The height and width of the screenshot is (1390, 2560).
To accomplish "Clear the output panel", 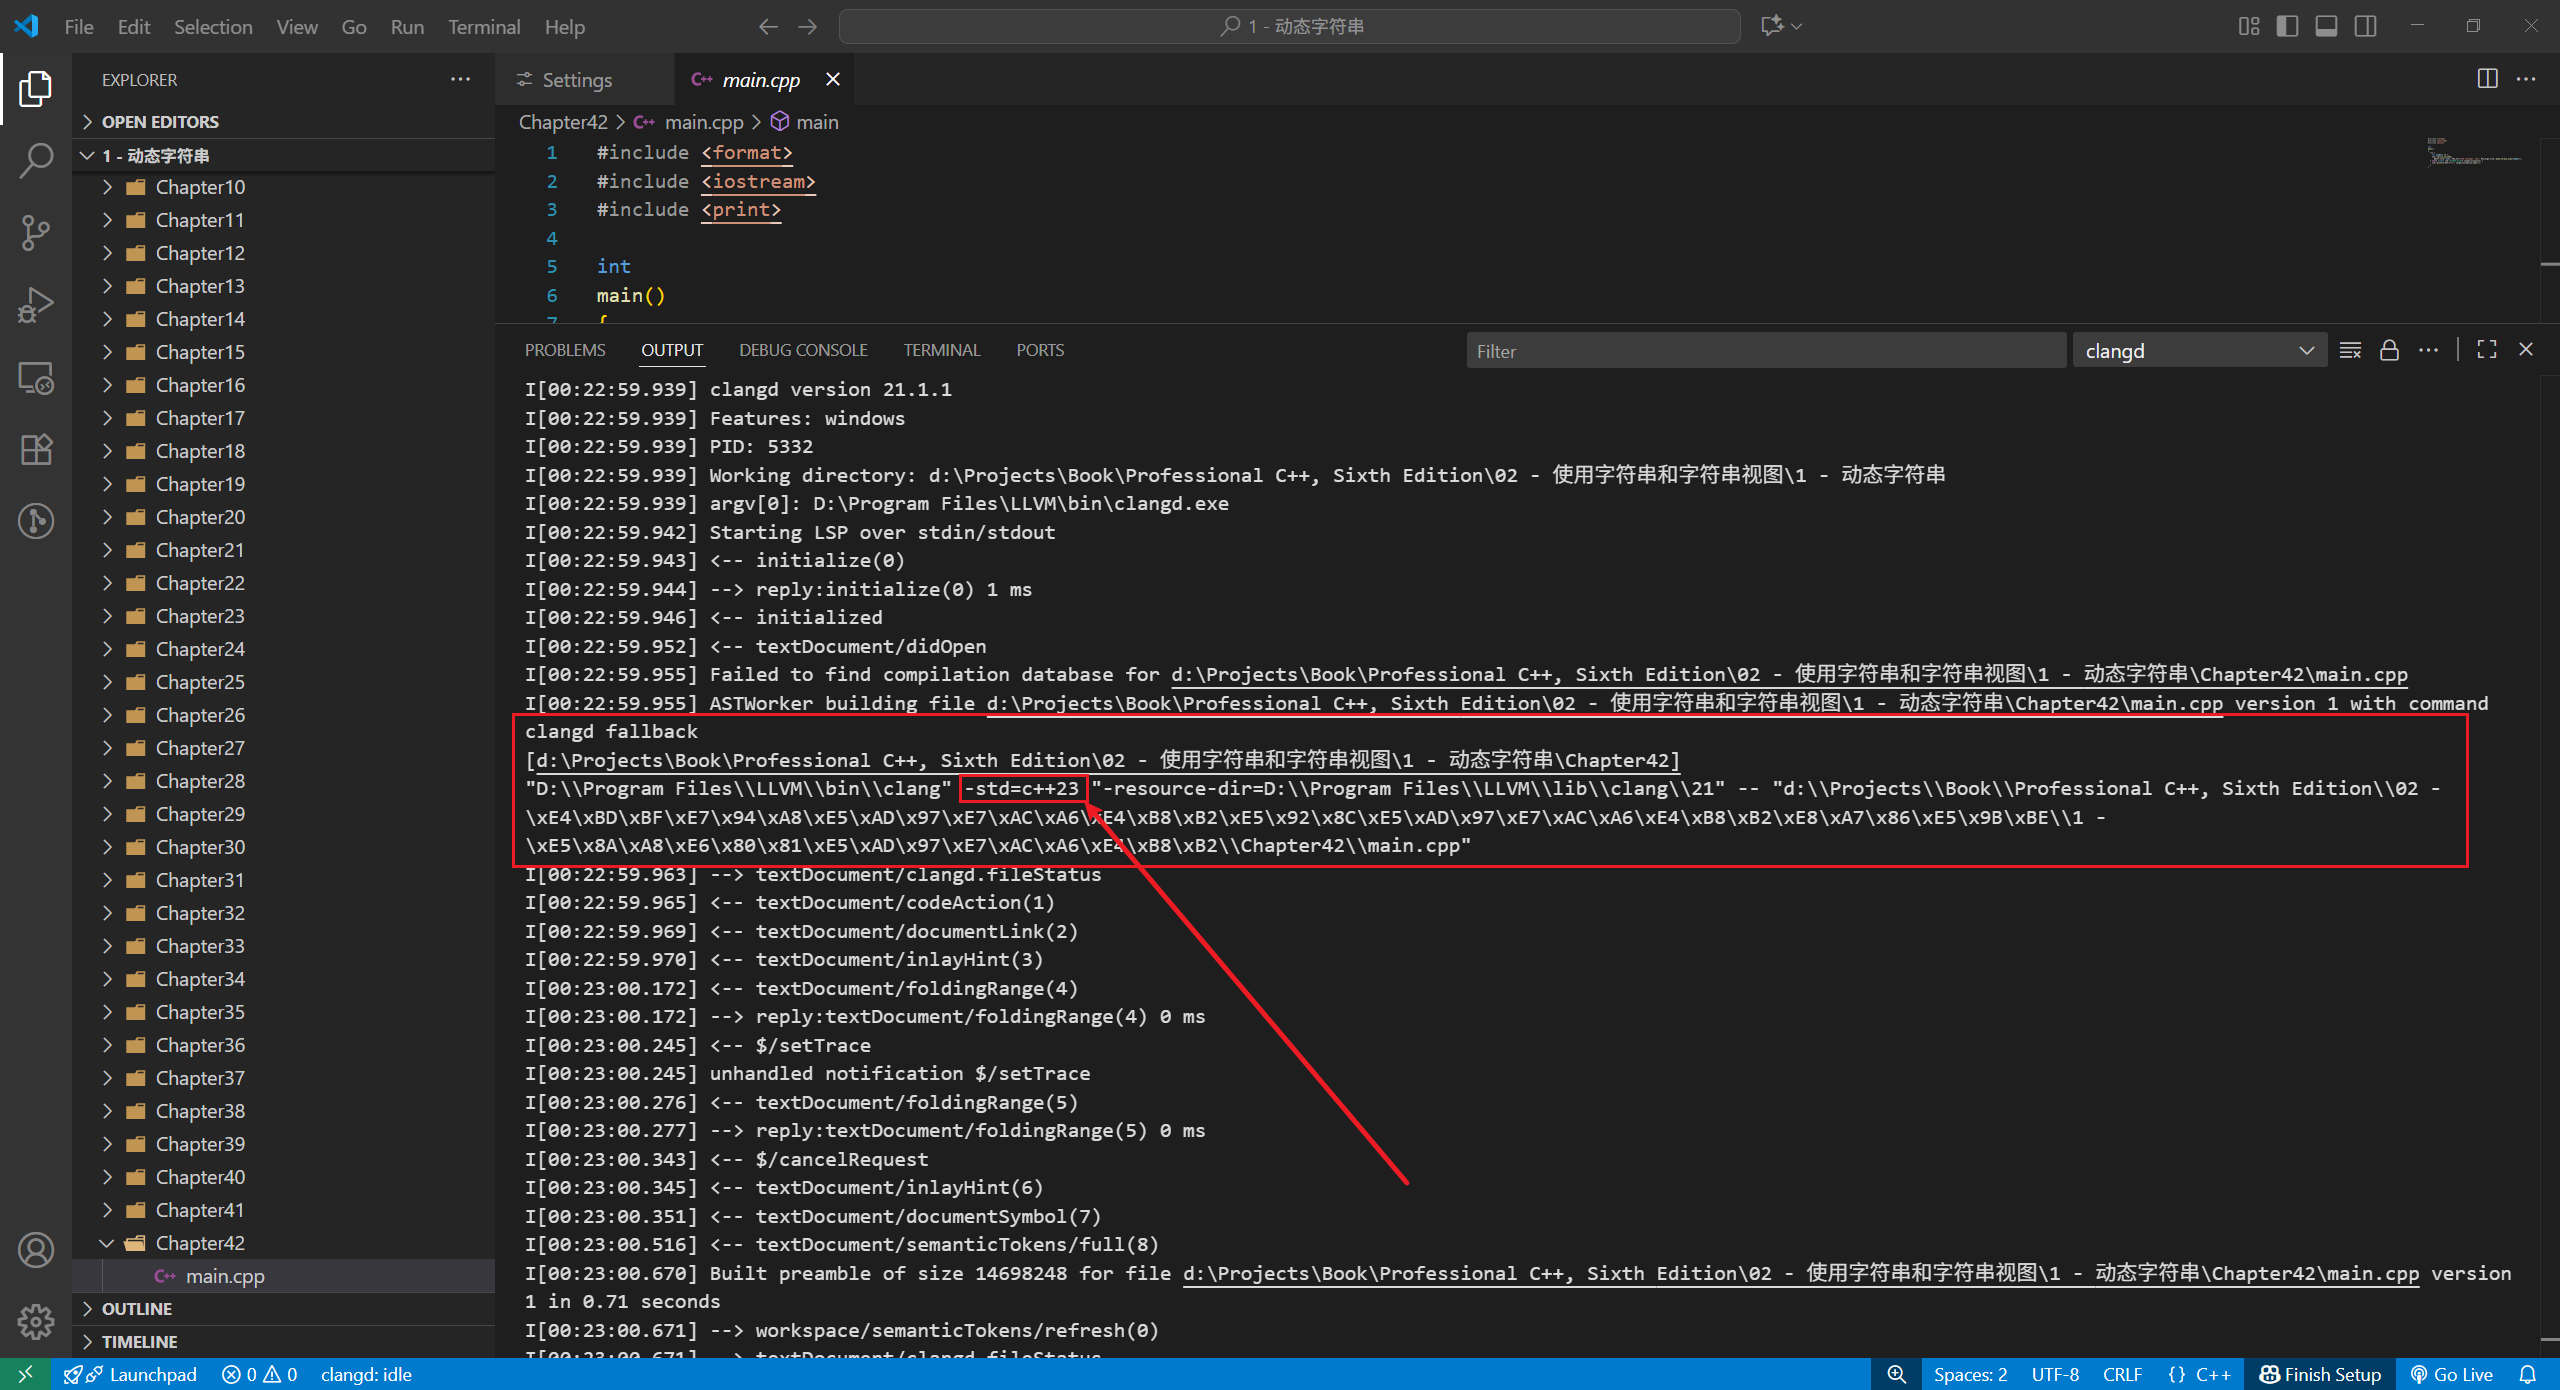I will coord(2350,350).
